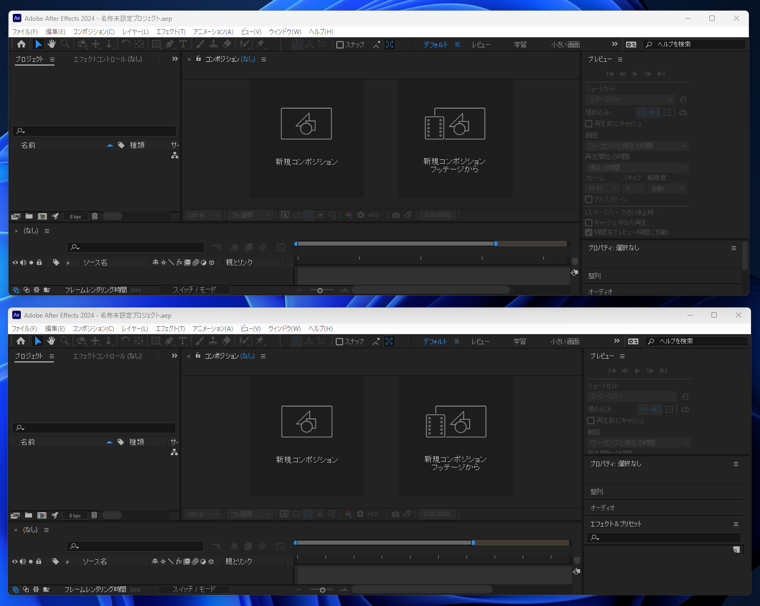This screenshot has height=606, width=760.
Task: Click the Switches / Modes button in the lower timeline
Action: coord(194,589)
